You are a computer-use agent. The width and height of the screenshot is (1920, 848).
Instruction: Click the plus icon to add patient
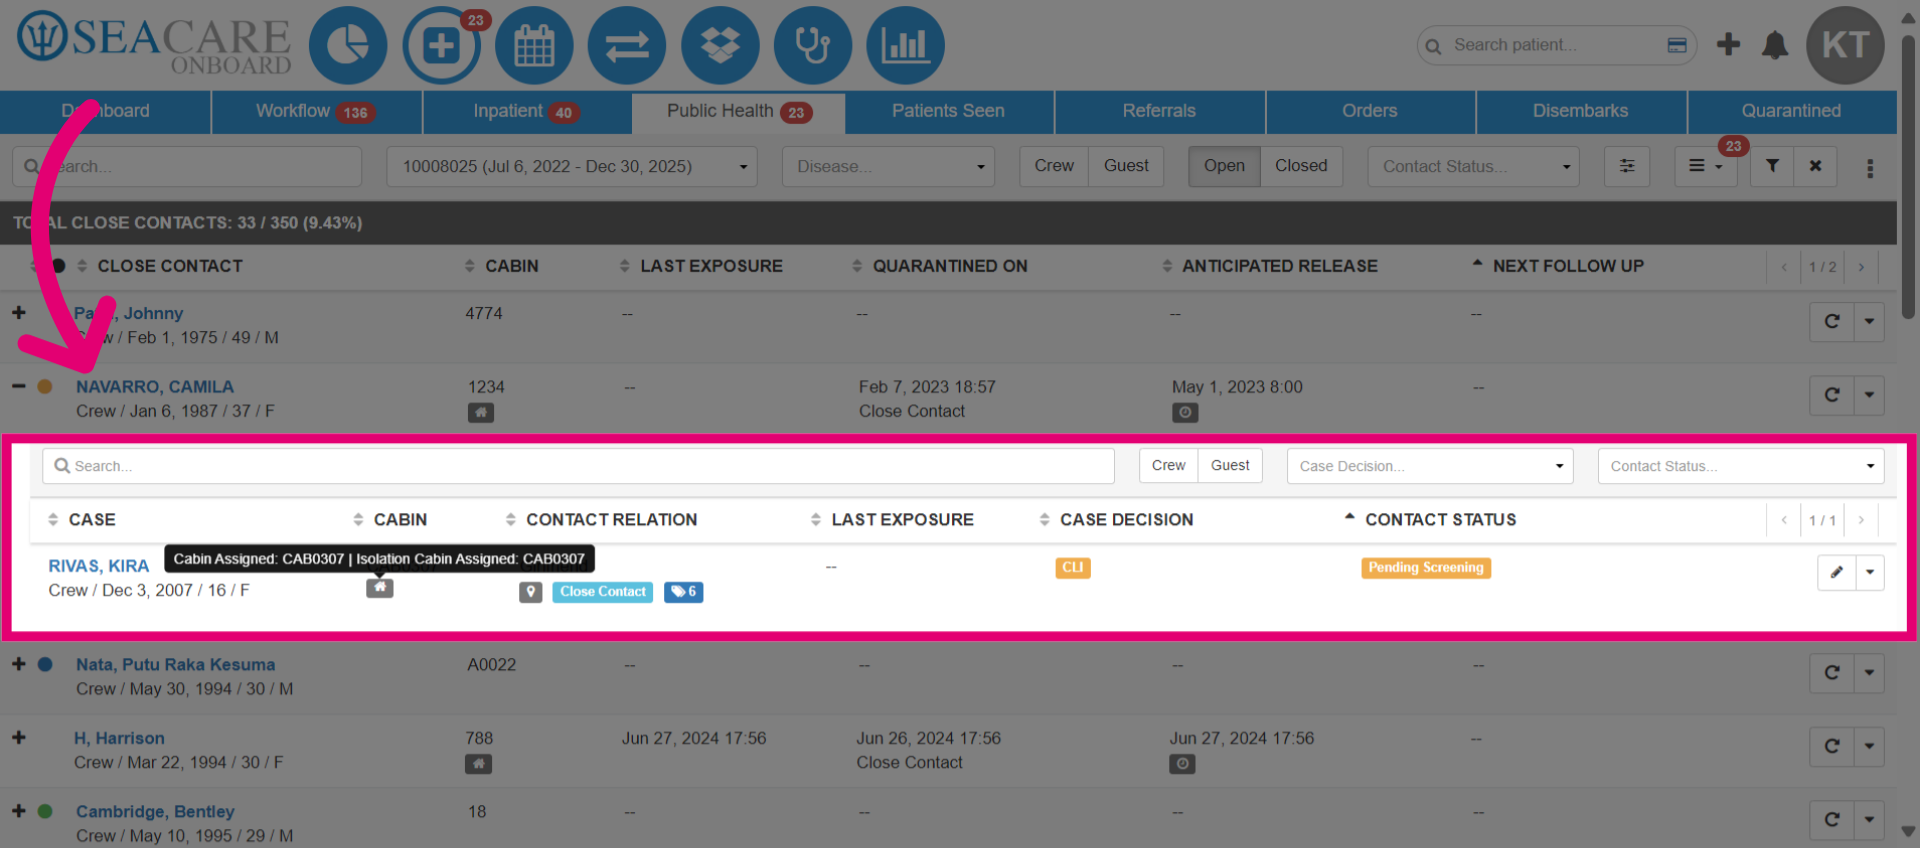[1728, 45]
